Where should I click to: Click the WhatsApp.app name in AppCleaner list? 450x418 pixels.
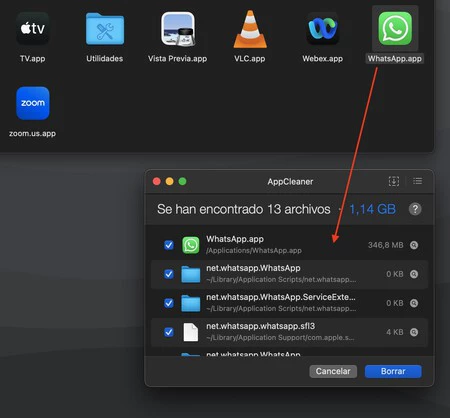(235, 239)
